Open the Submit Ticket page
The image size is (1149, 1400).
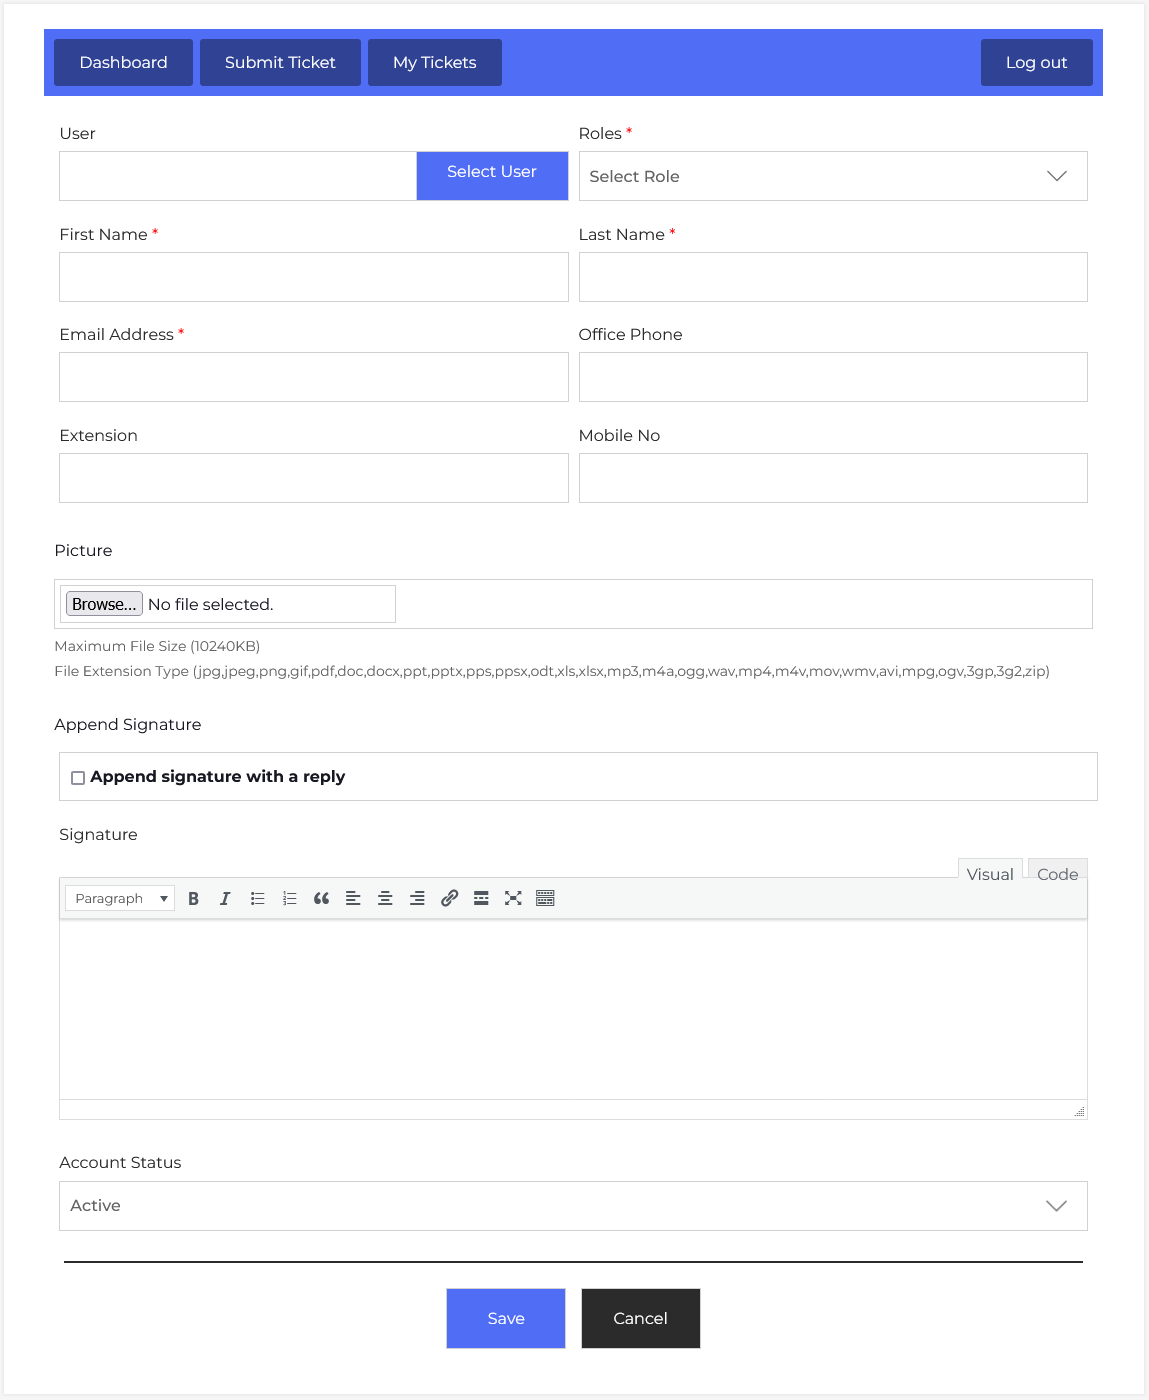pyautogui.click(x=280, y=62)
